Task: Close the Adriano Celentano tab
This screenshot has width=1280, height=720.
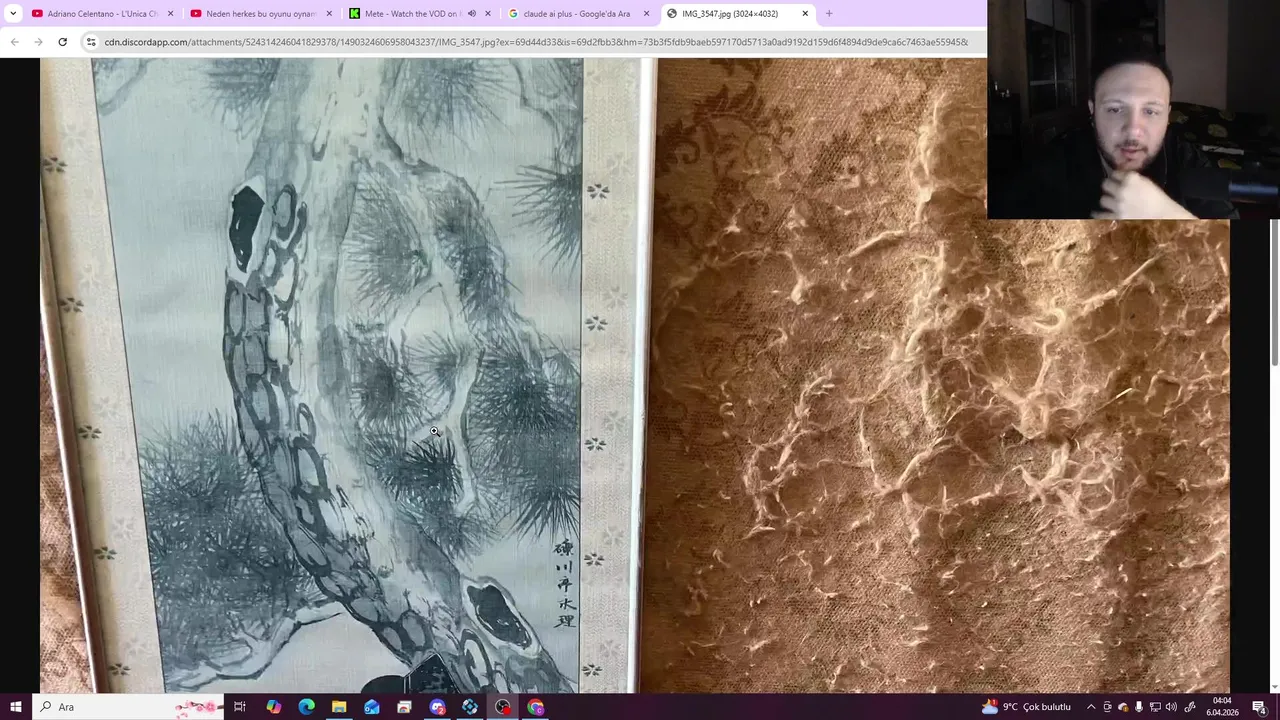Action: click(171, 14)
